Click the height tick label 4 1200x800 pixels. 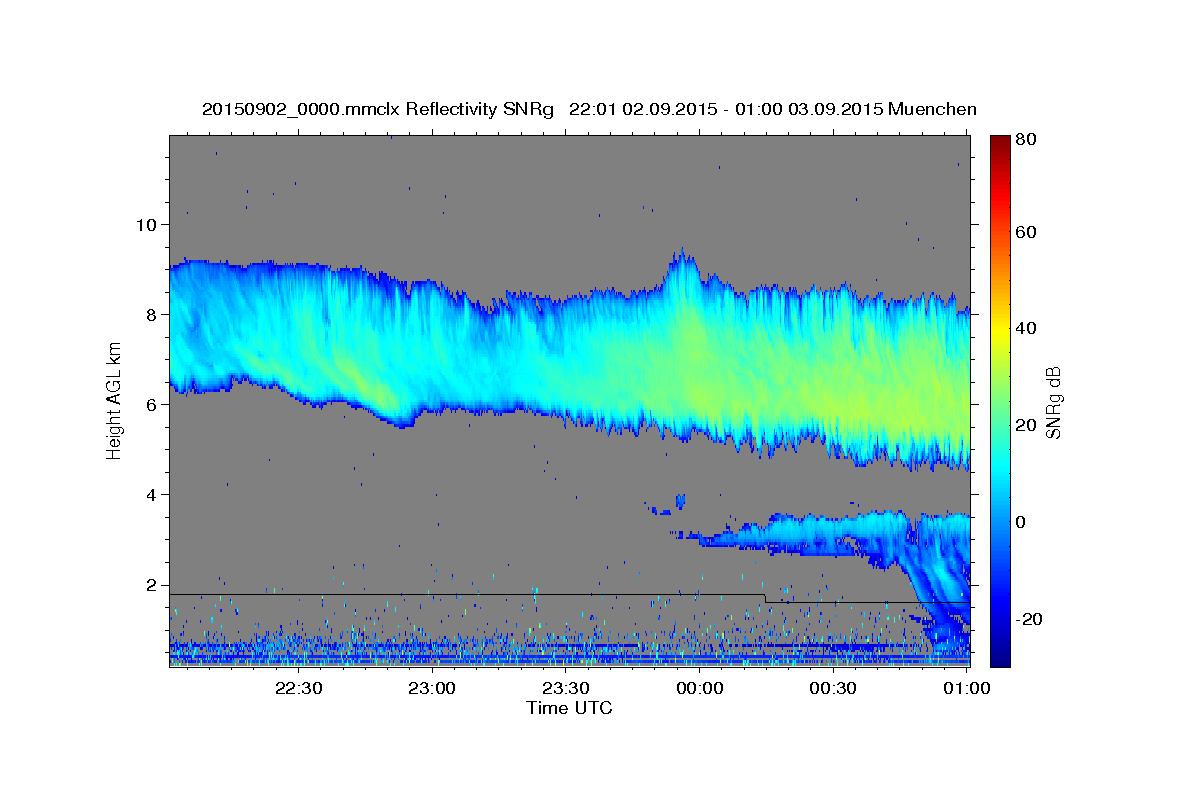click(x=151, y=495)
